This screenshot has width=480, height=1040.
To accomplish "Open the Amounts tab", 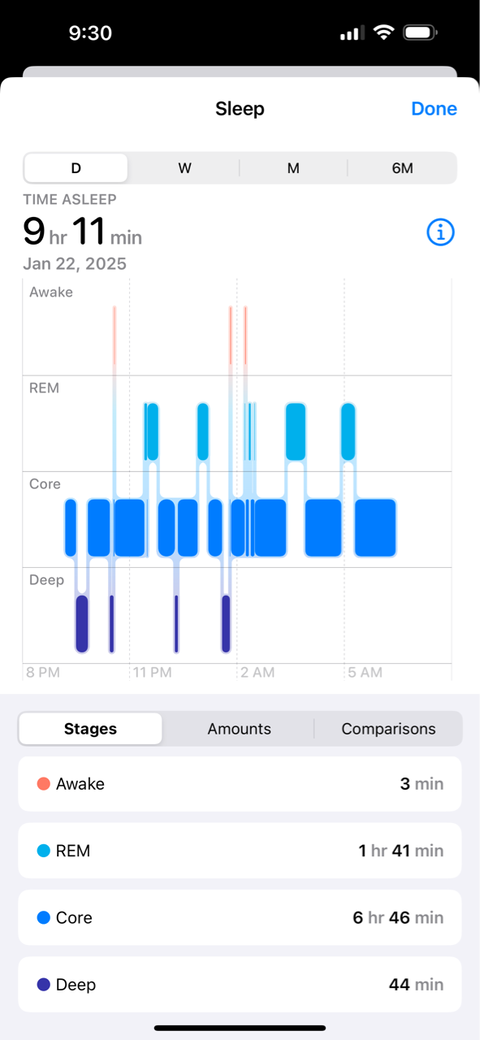I will (x=239, y=729).
